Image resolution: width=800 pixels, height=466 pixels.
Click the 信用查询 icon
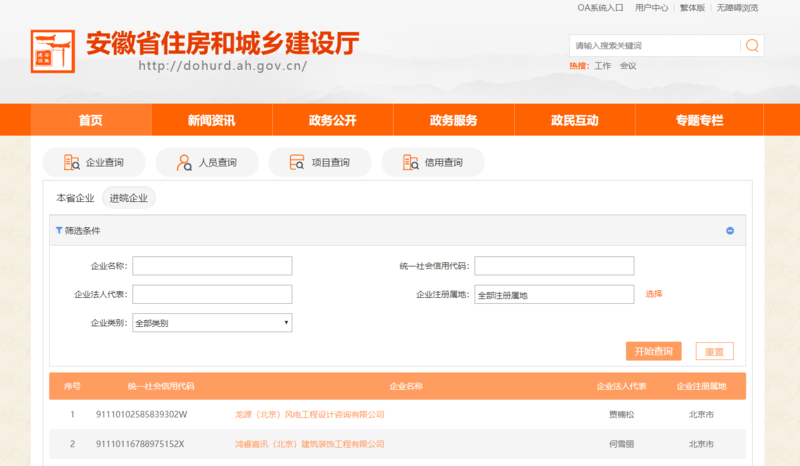[x=410, y=162]
